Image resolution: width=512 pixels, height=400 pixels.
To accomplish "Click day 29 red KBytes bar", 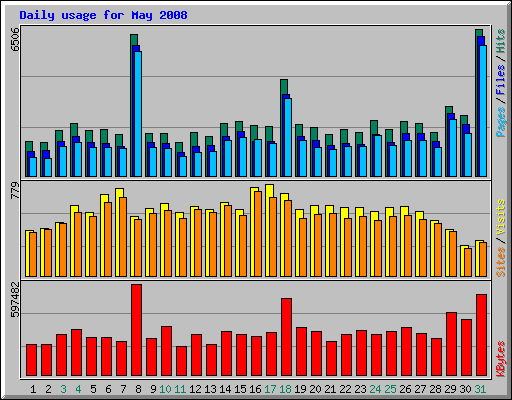I will [451, 344].
